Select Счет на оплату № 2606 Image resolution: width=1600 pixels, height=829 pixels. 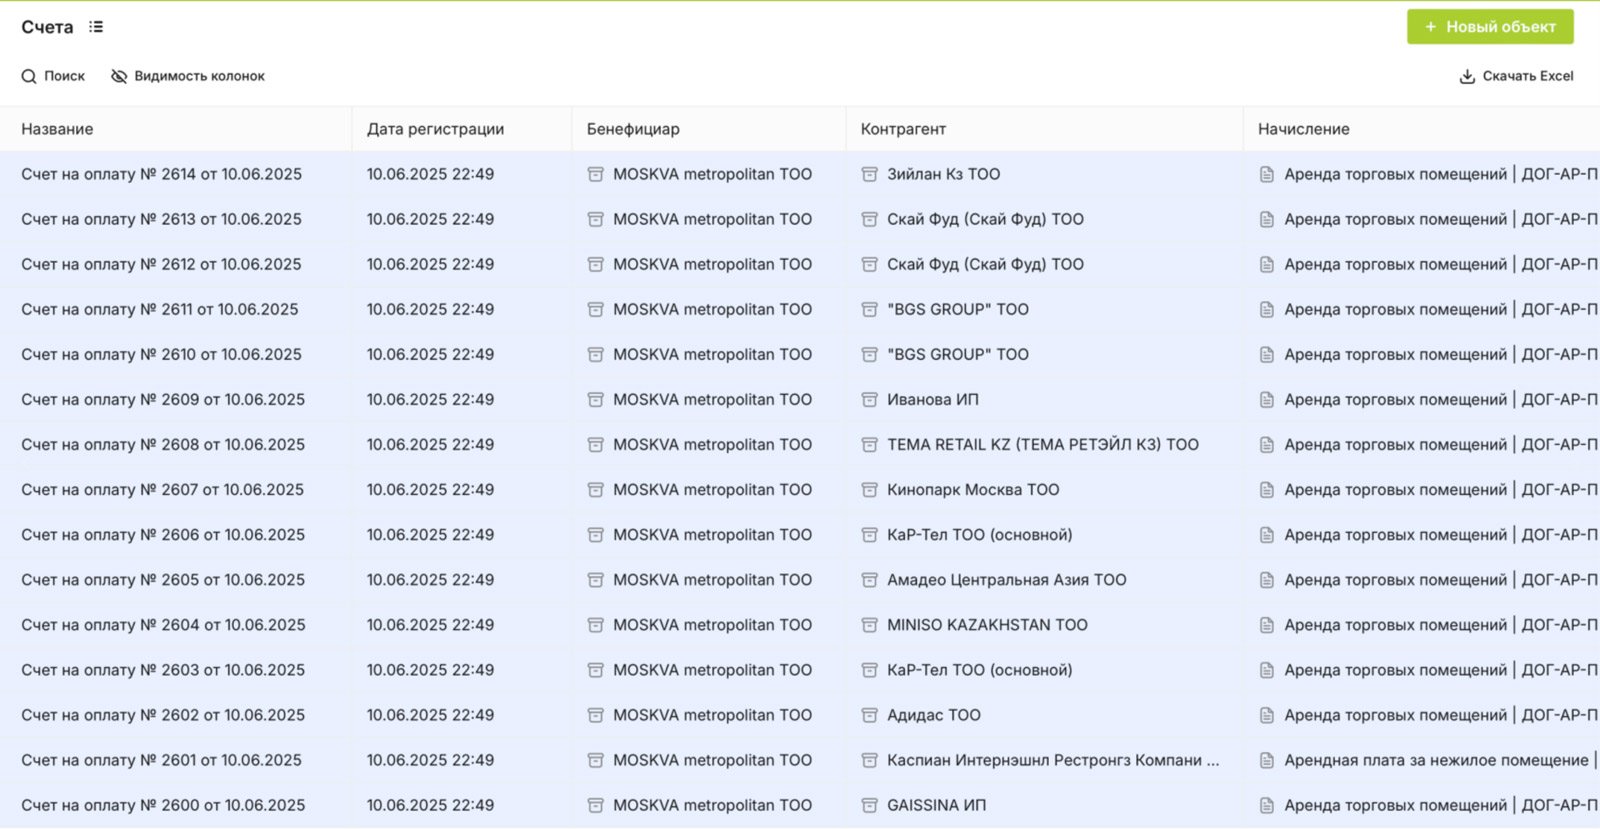click(x=163, y=535)
